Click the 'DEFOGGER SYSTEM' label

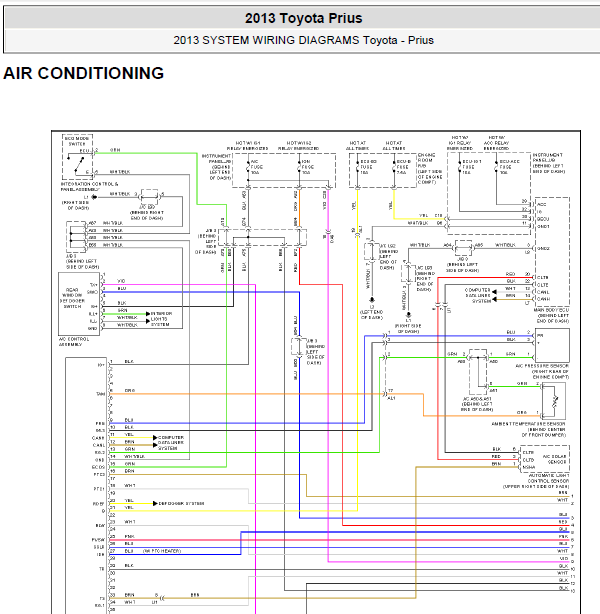tap(181, 504)
